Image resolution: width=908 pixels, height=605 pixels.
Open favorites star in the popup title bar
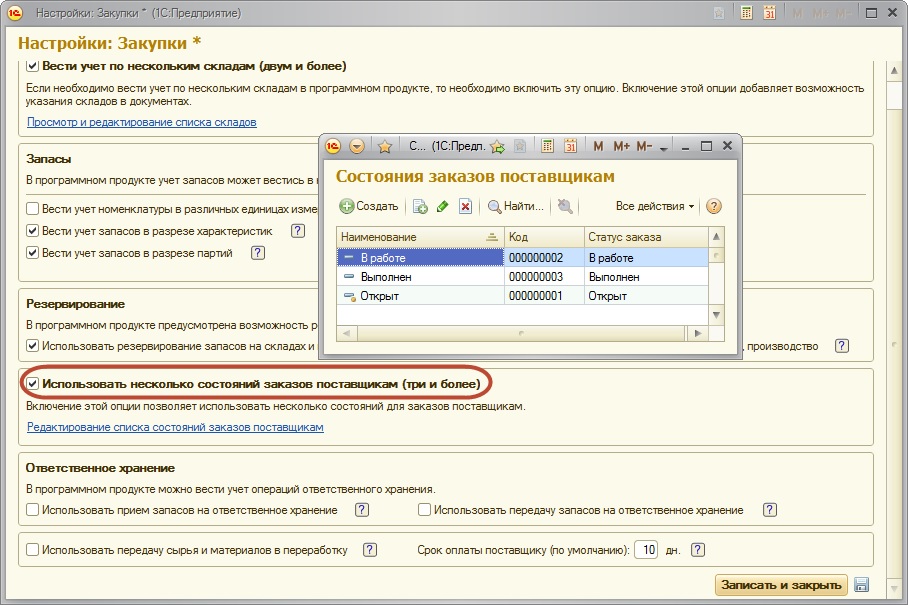pyautogui.click(x=385, y=146)
